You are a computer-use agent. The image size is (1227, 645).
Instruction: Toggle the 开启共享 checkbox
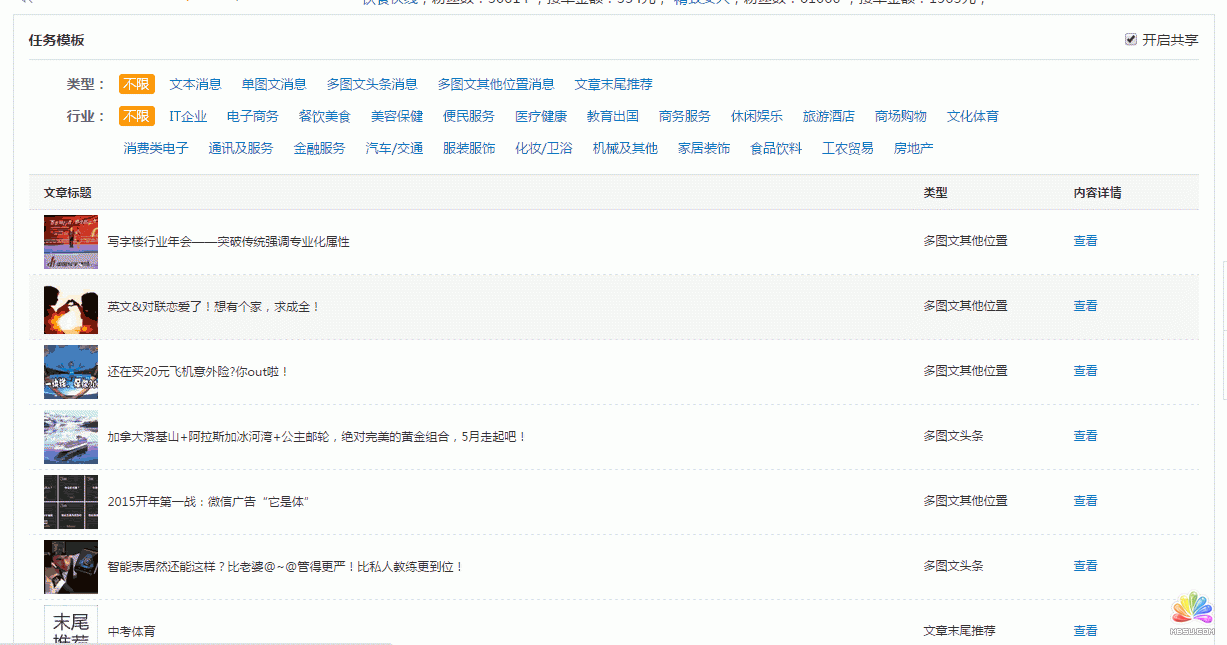coord(1131,40)
